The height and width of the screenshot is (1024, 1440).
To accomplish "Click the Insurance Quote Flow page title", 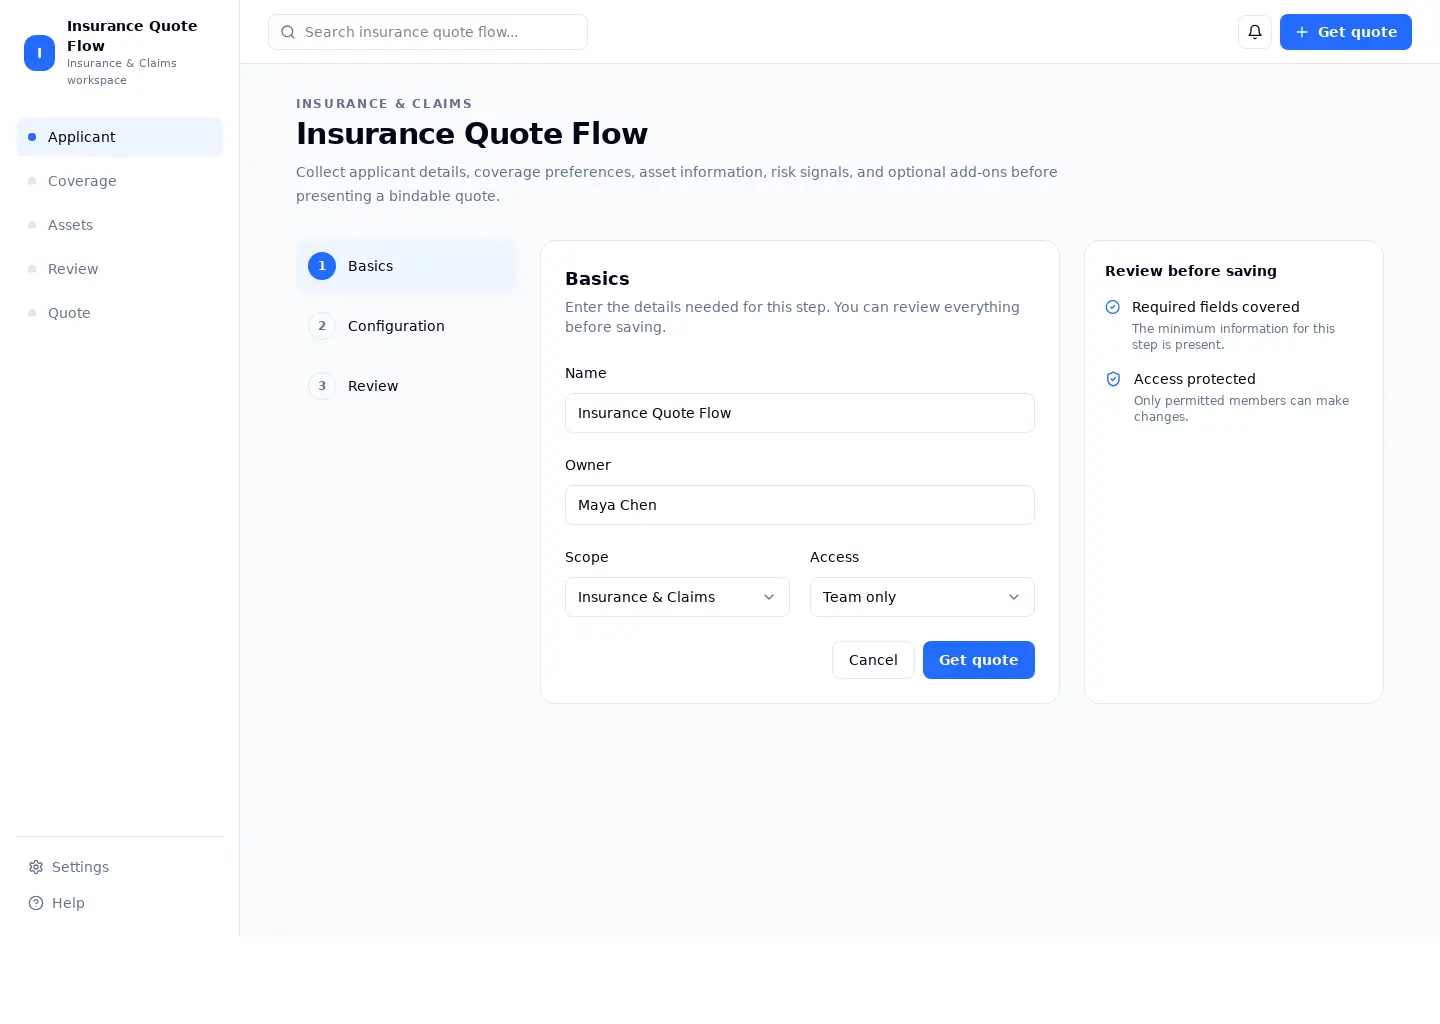I will (472, 134).
